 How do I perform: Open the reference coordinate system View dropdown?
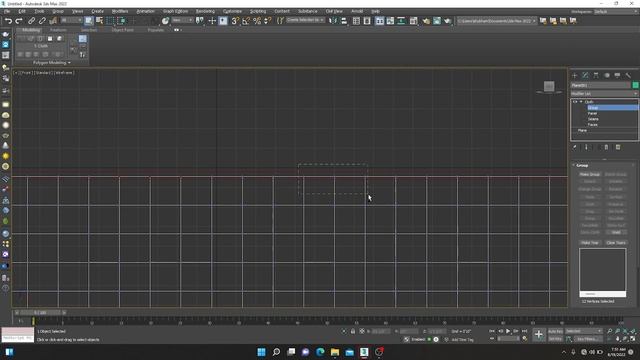pos(182,20)
